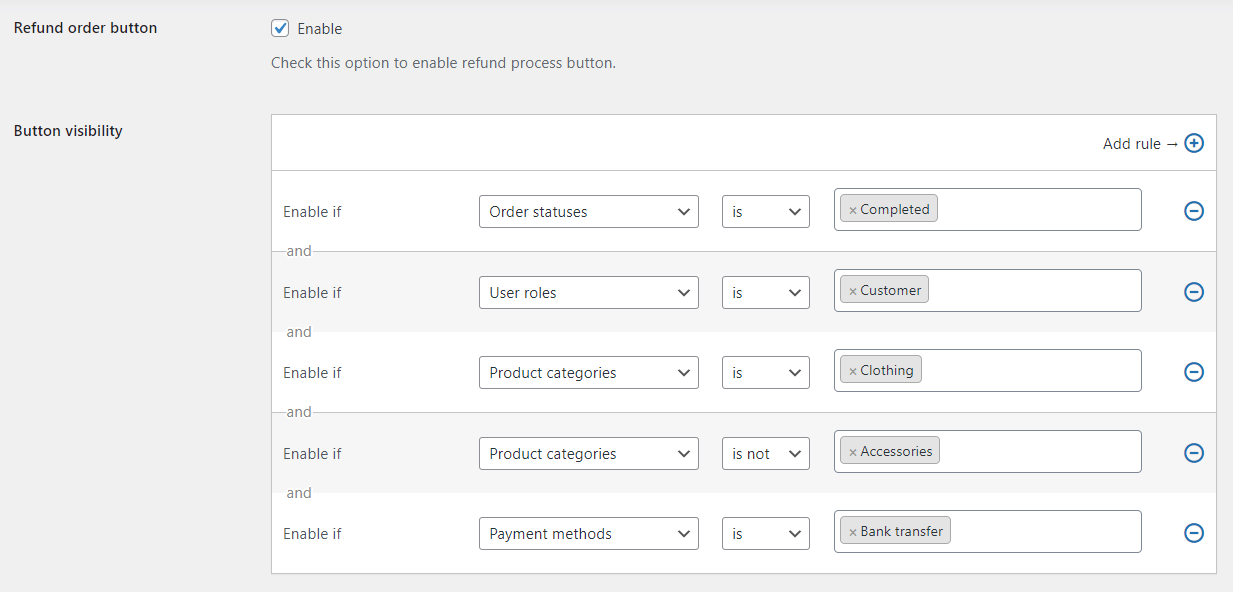Open the 'is' operator dropdown for Clothing
Screen dimensions: 1233x592
[766, 373]
